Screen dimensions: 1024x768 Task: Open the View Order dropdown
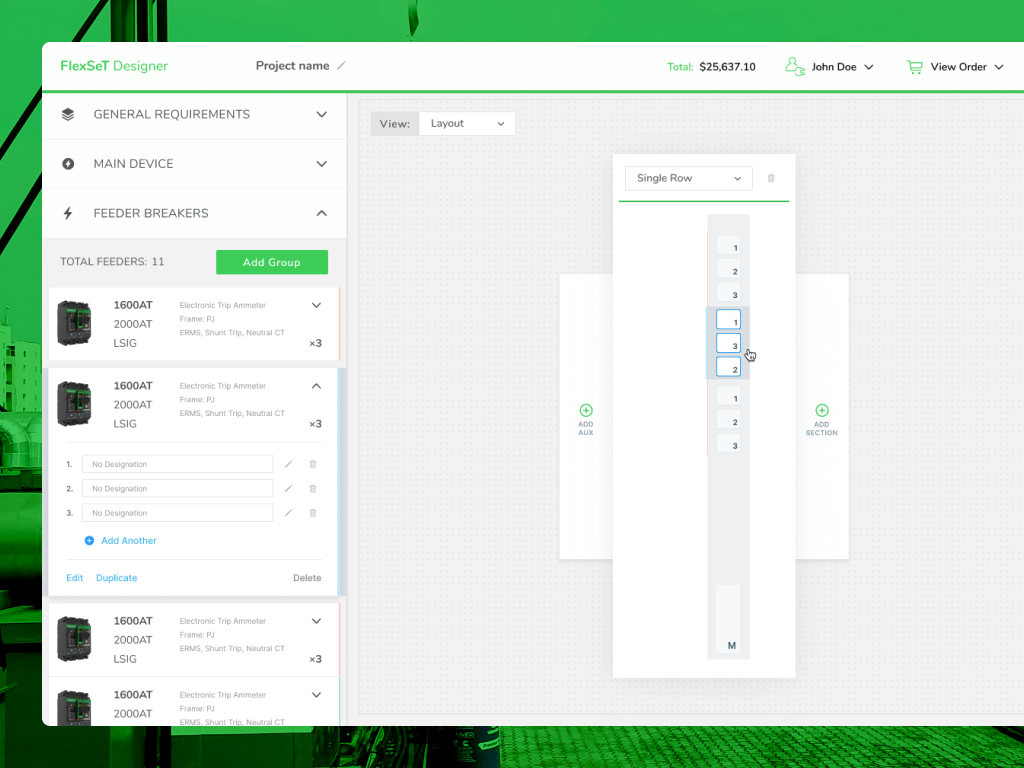click(x=967, y=67)
